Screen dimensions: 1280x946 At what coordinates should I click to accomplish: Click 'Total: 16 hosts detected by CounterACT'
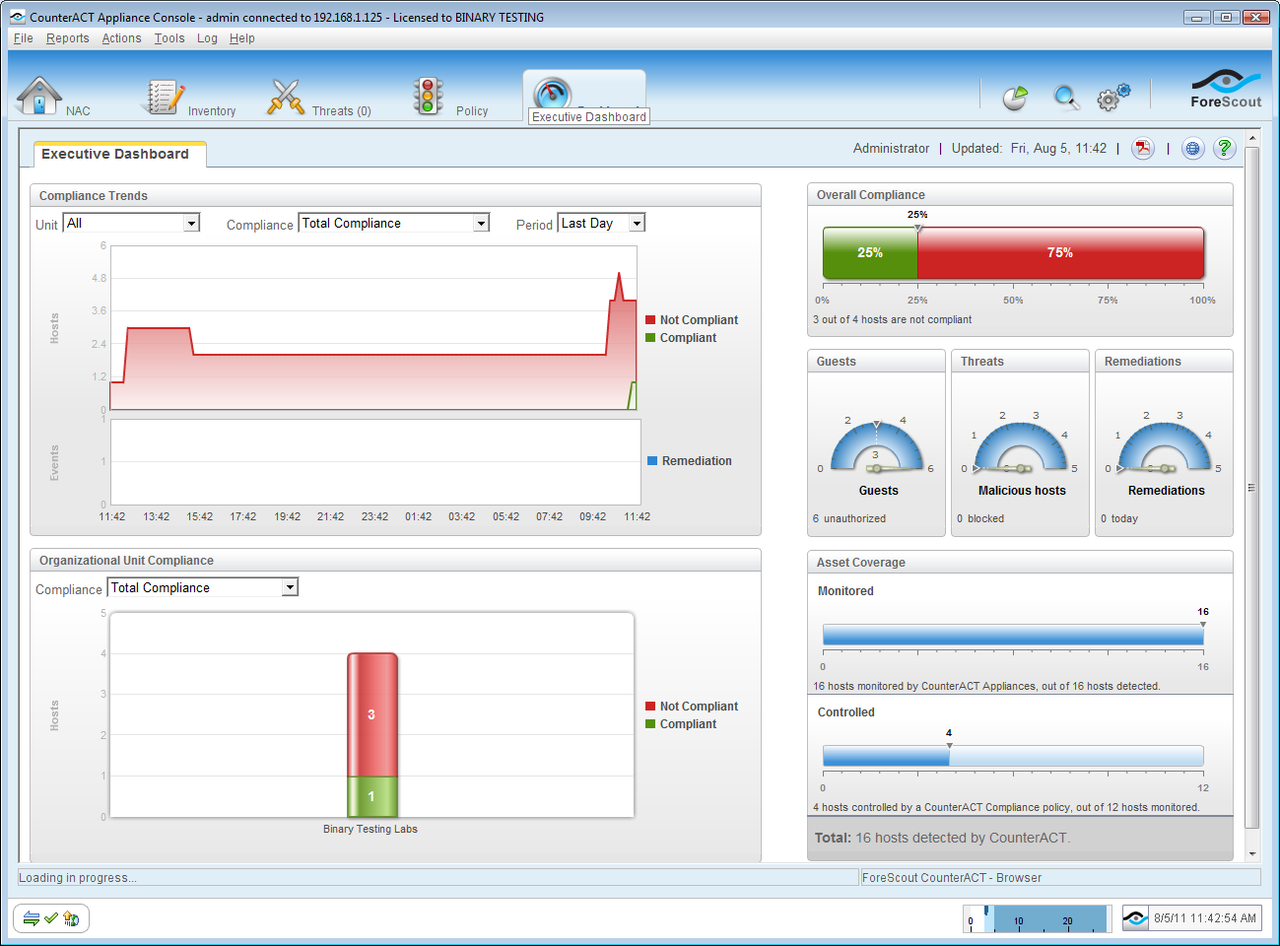(x=942, y=838)
